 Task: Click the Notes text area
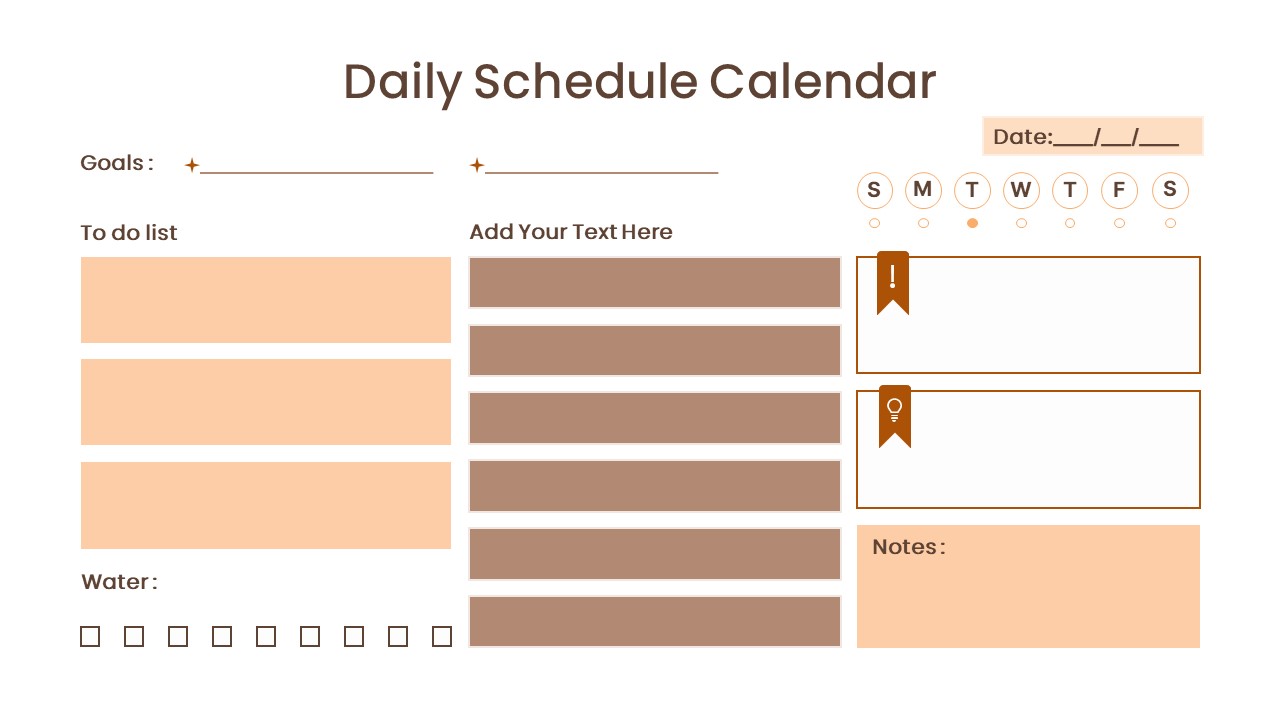[1028, 596]
